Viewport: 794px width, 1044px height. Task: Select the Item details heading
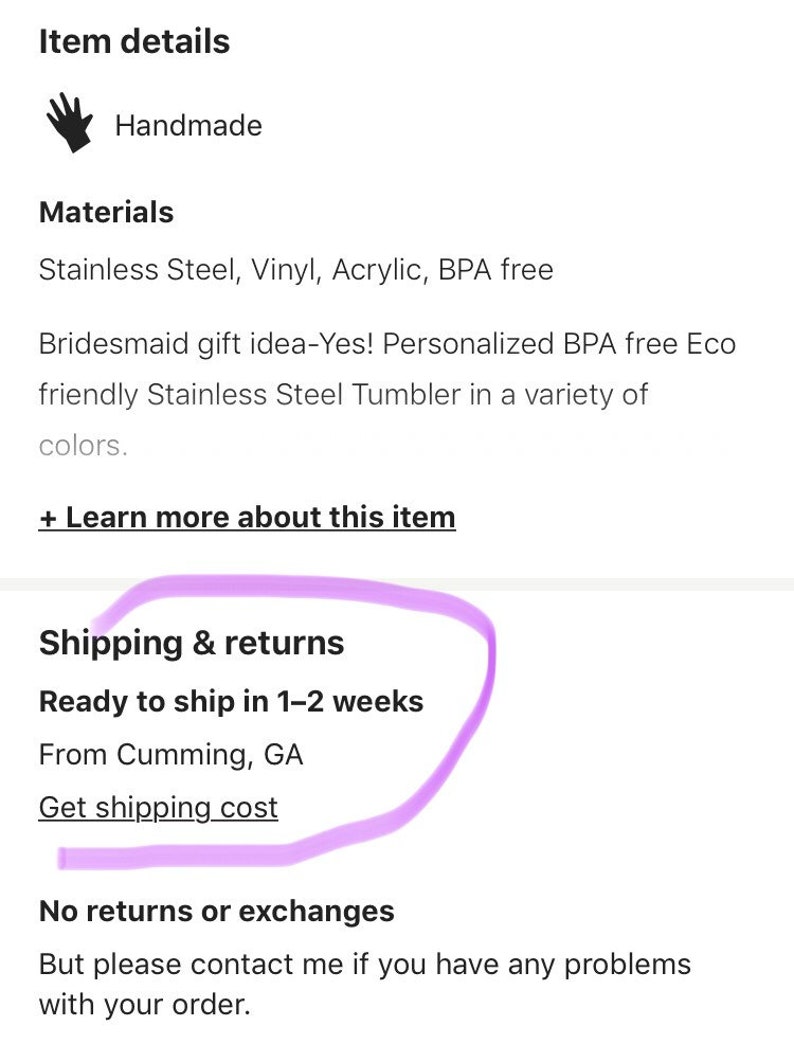(x=134, y=41)
